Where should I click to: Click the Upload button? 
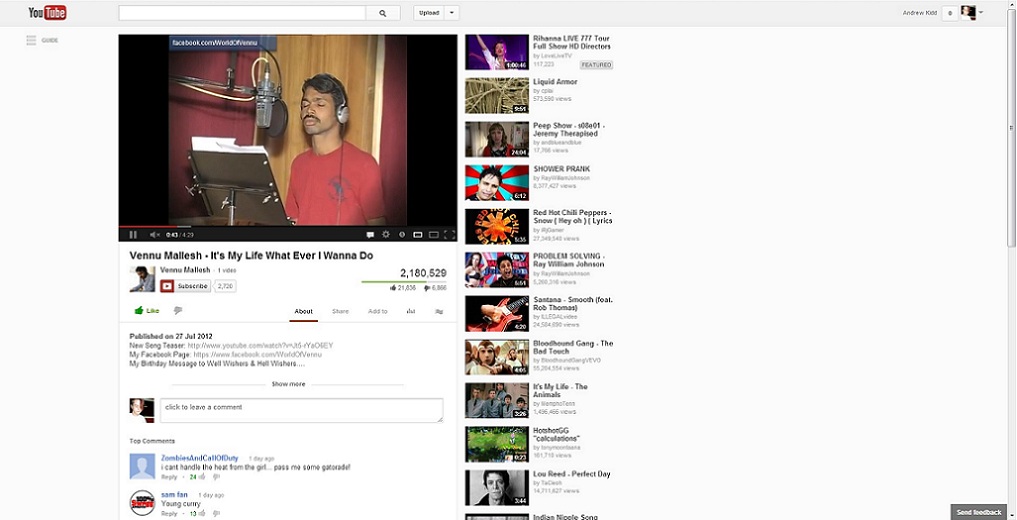click(429, 13)
